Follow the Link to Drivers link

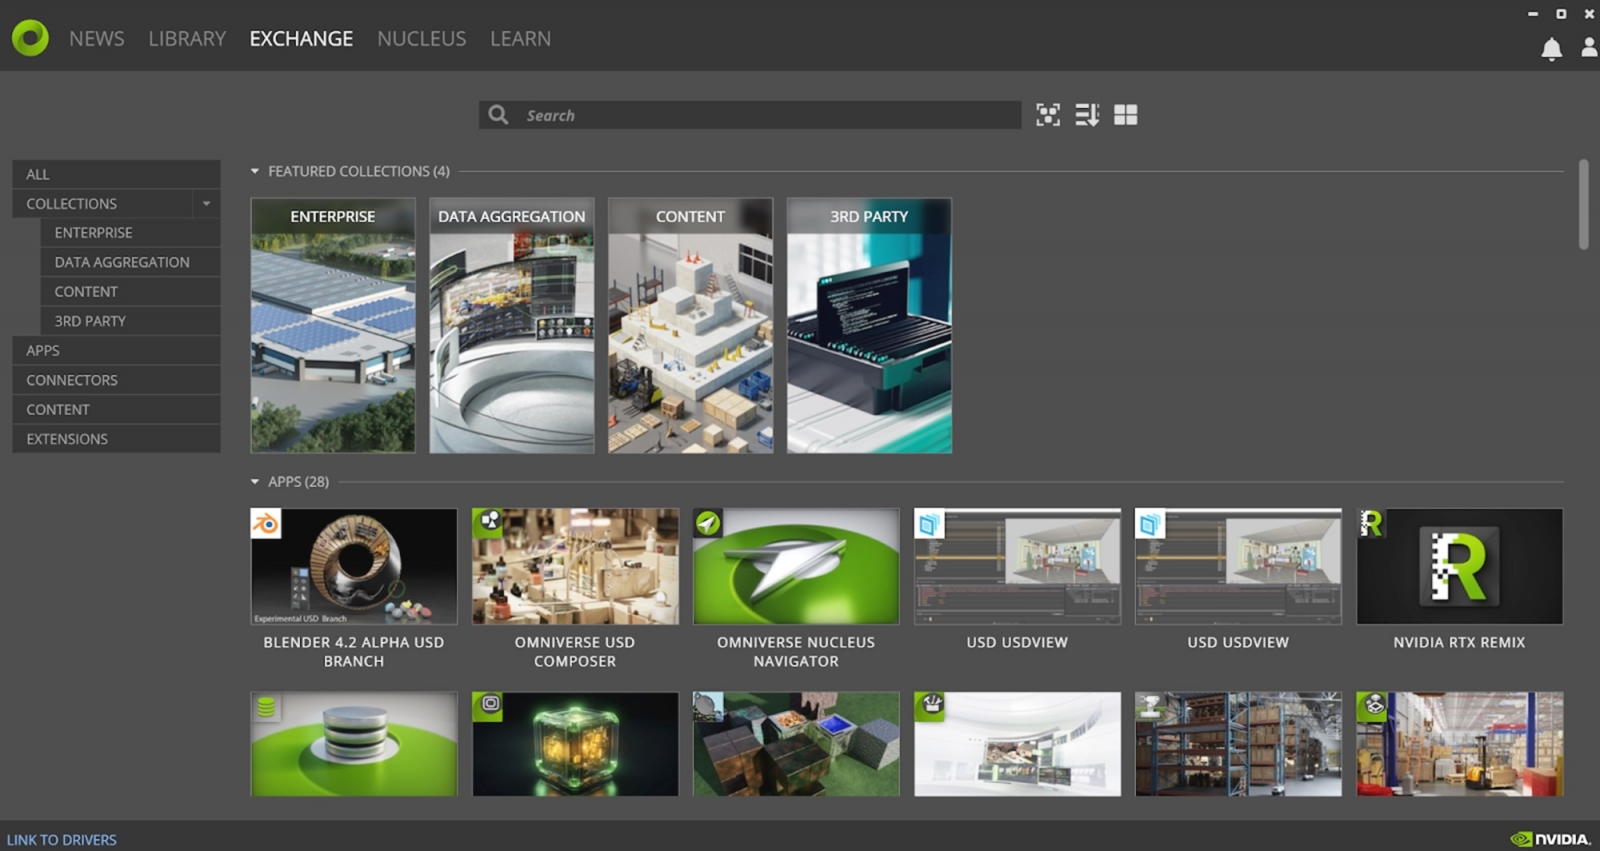(x=62, y=840)
